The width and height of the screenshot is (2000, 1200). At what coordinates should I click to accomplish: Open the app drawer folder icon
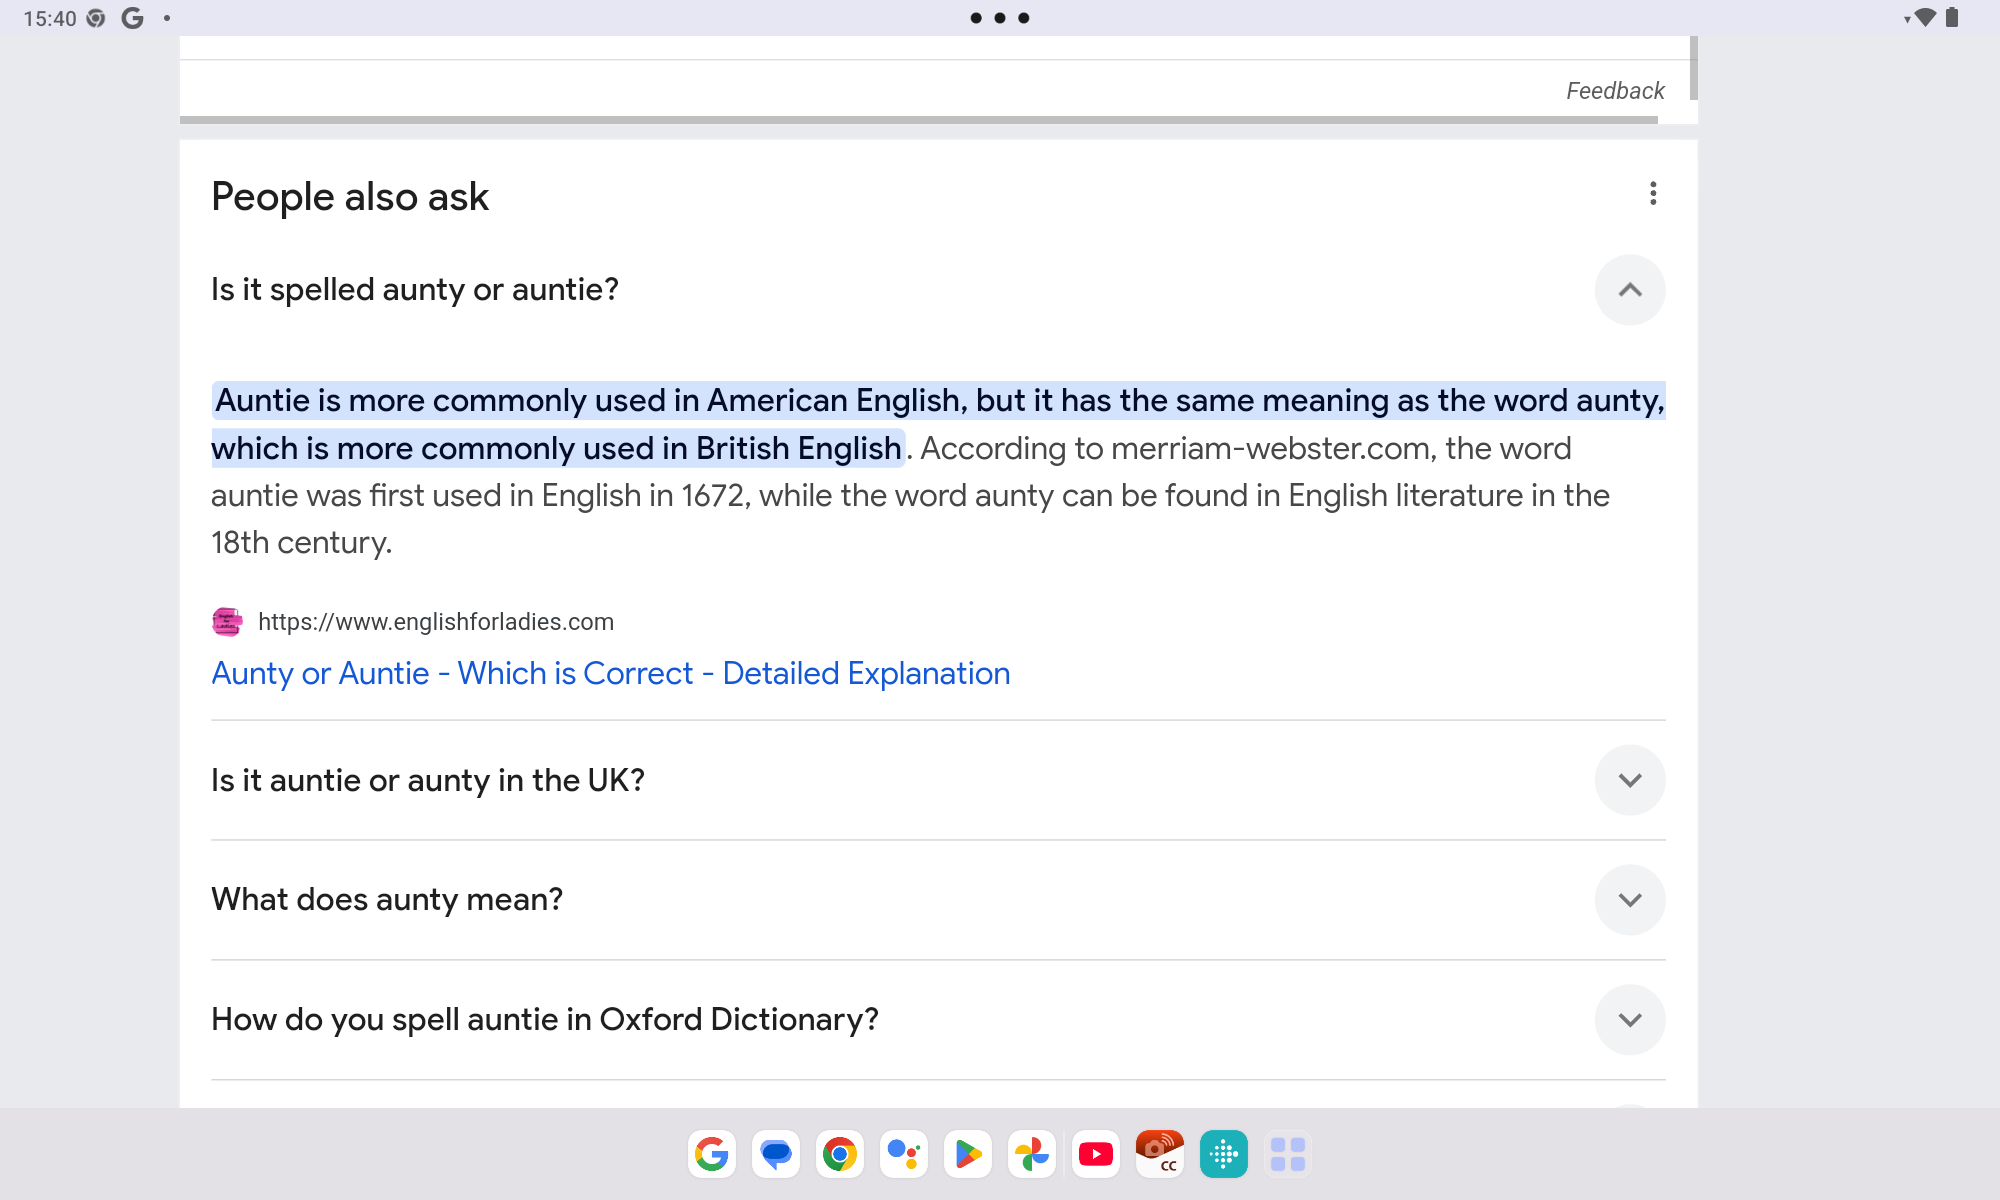tap(1288, 1154)
